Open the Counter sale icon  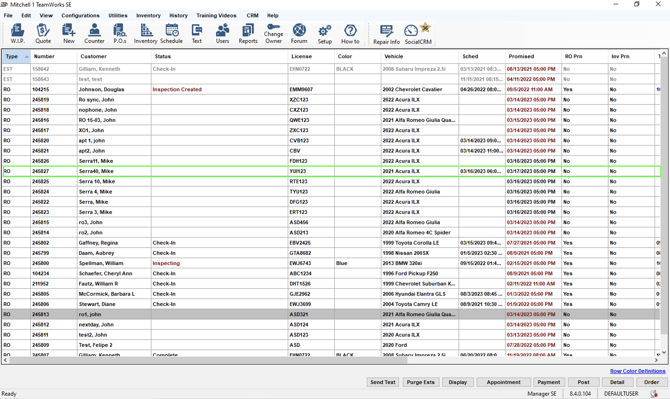tap(94, 34)
